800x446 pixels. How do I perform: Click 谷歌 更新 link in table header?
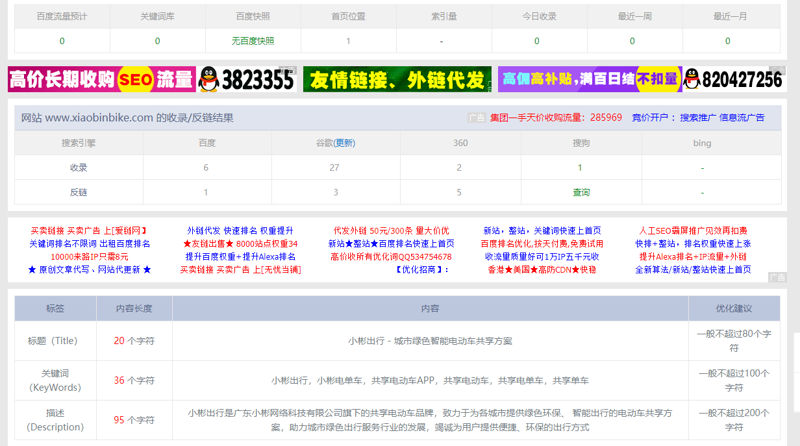pos(344,143)
